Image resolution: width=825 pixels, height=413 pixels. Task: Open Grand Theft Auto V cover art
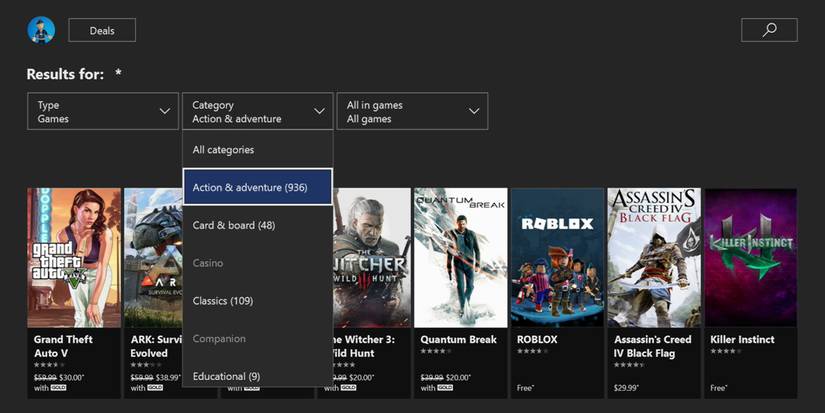[74, 258]
